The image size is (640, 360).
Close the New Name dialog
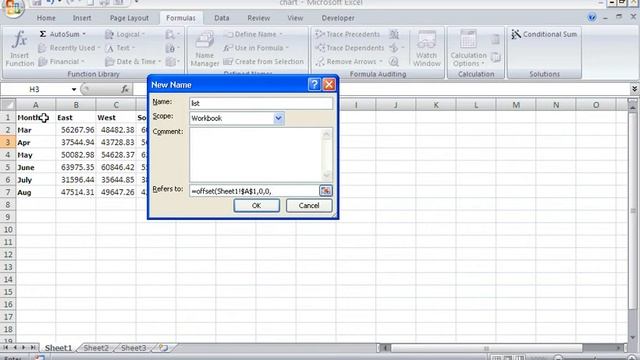tap(329, 84)
